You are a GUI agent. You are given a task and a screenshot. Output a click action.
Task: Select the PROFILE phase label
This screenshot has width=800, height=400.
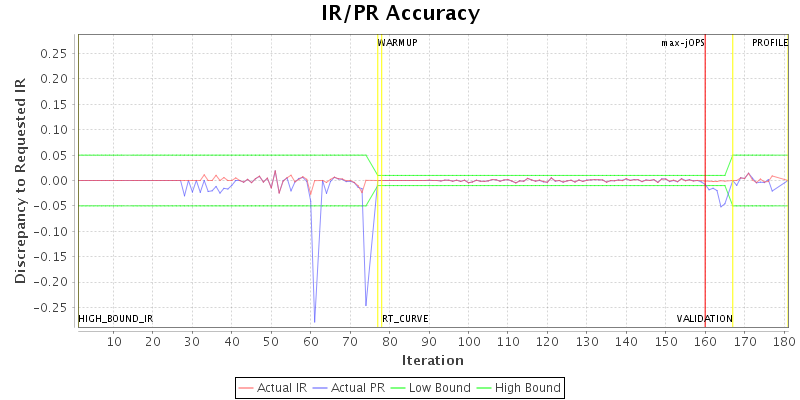[x=769, y=43]
